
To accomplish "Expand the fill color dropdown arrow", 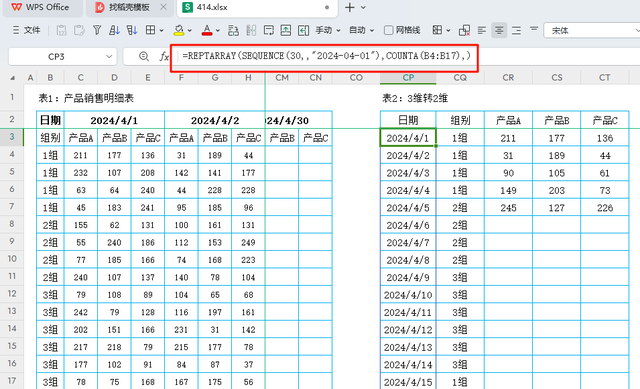I will tap(190, 30).
